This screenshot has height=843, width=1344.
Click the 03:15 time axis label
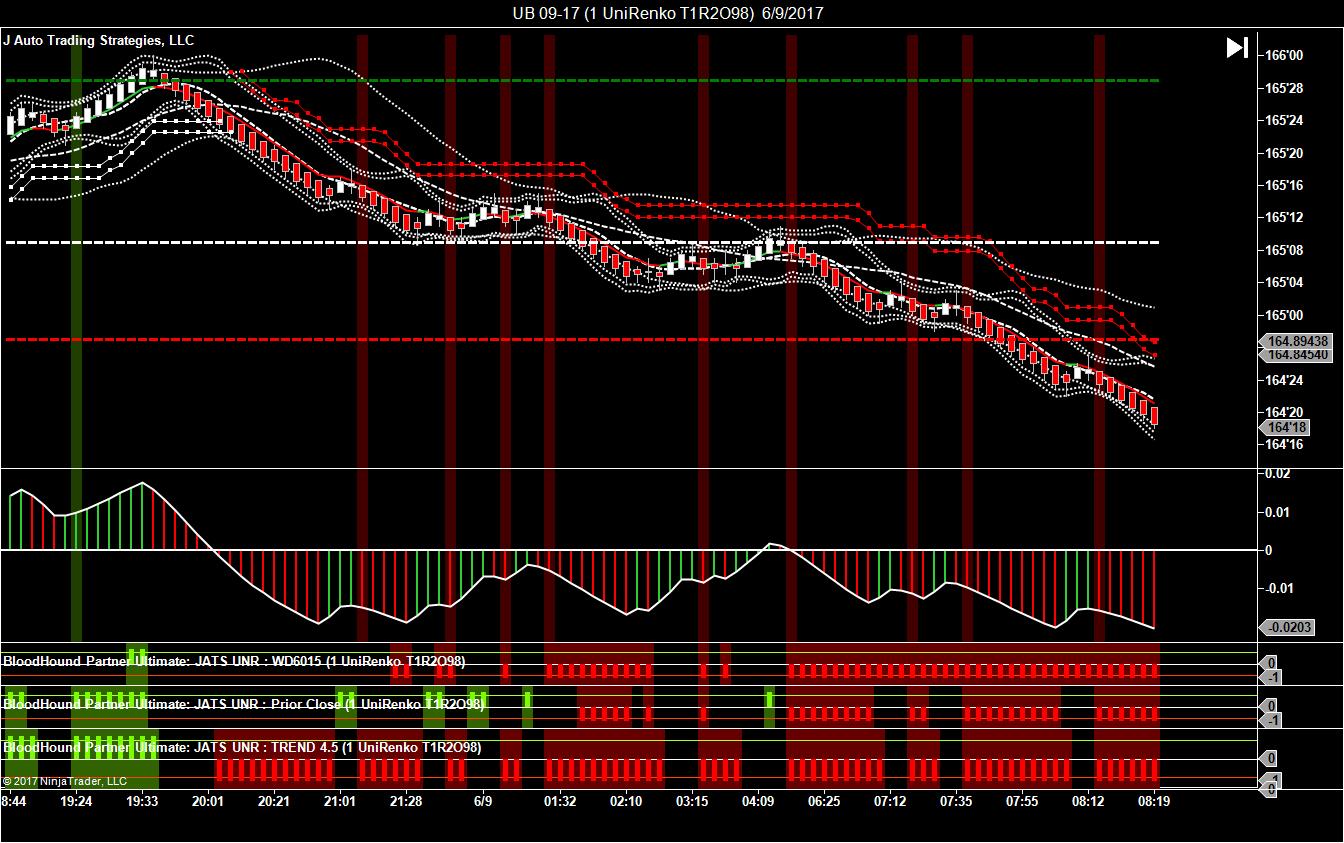coord(692,801)
